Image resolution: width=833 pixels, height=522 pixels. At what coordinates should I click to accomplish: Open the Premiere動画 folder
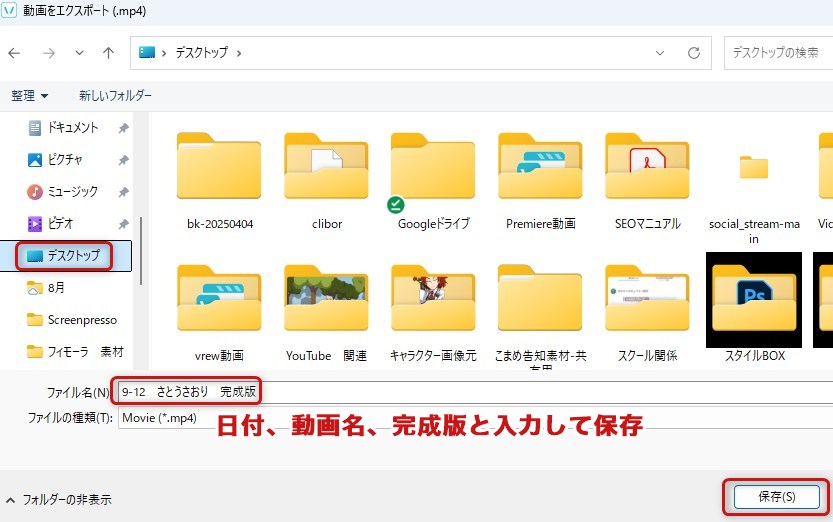coord(540,170)
